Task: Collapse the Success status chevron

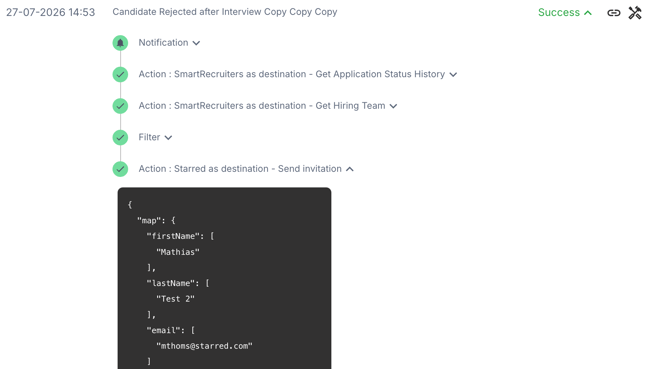Action: (588, 13)
